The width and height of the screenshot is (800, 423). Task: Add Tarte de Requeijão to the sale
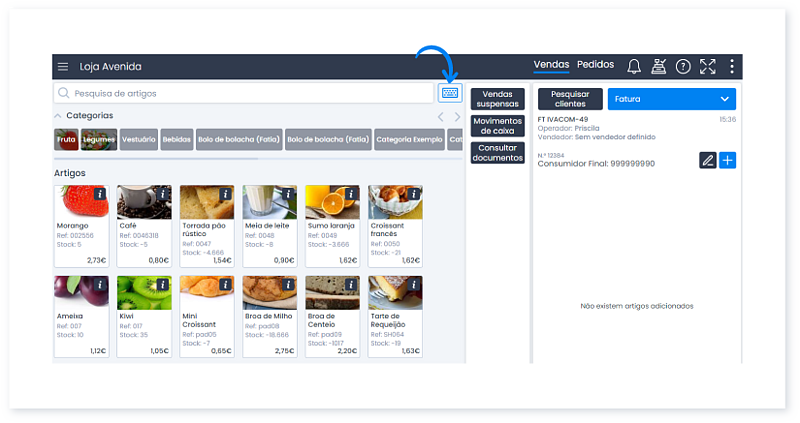click(x=395, y=317)
